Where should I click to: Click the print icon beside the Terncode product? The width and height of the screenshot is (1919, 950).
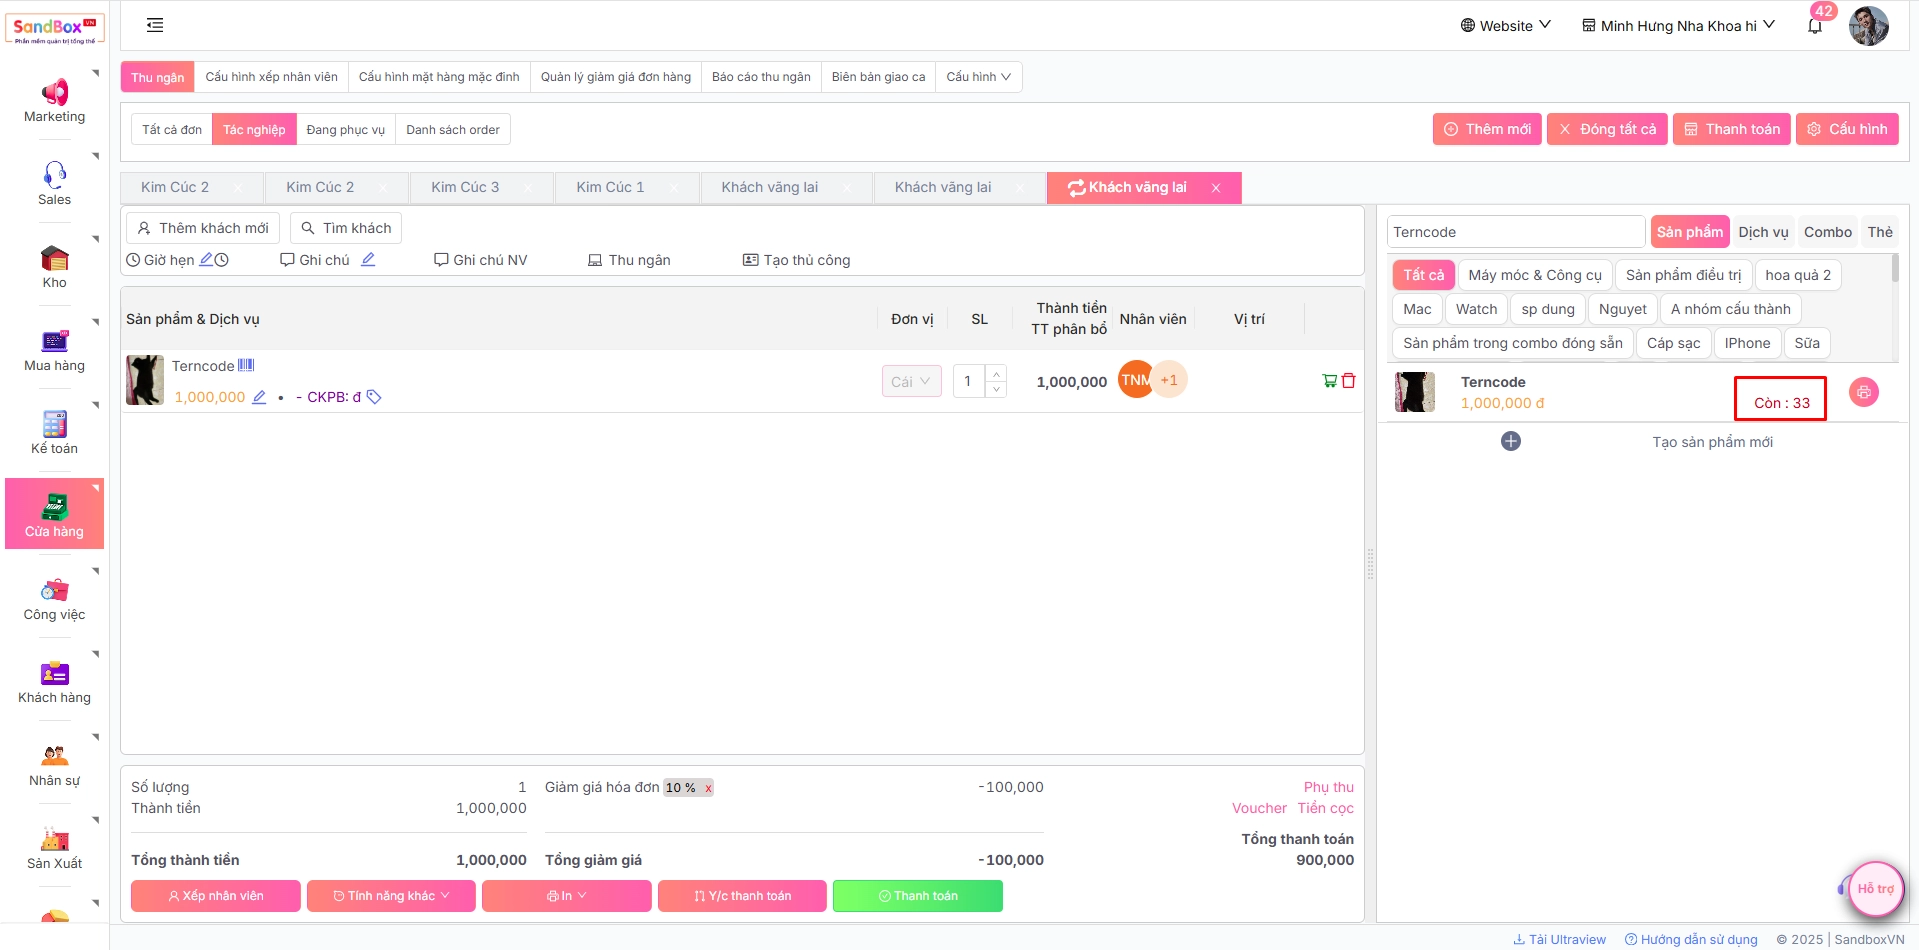pyautogui.click(x=1863, y=392)
